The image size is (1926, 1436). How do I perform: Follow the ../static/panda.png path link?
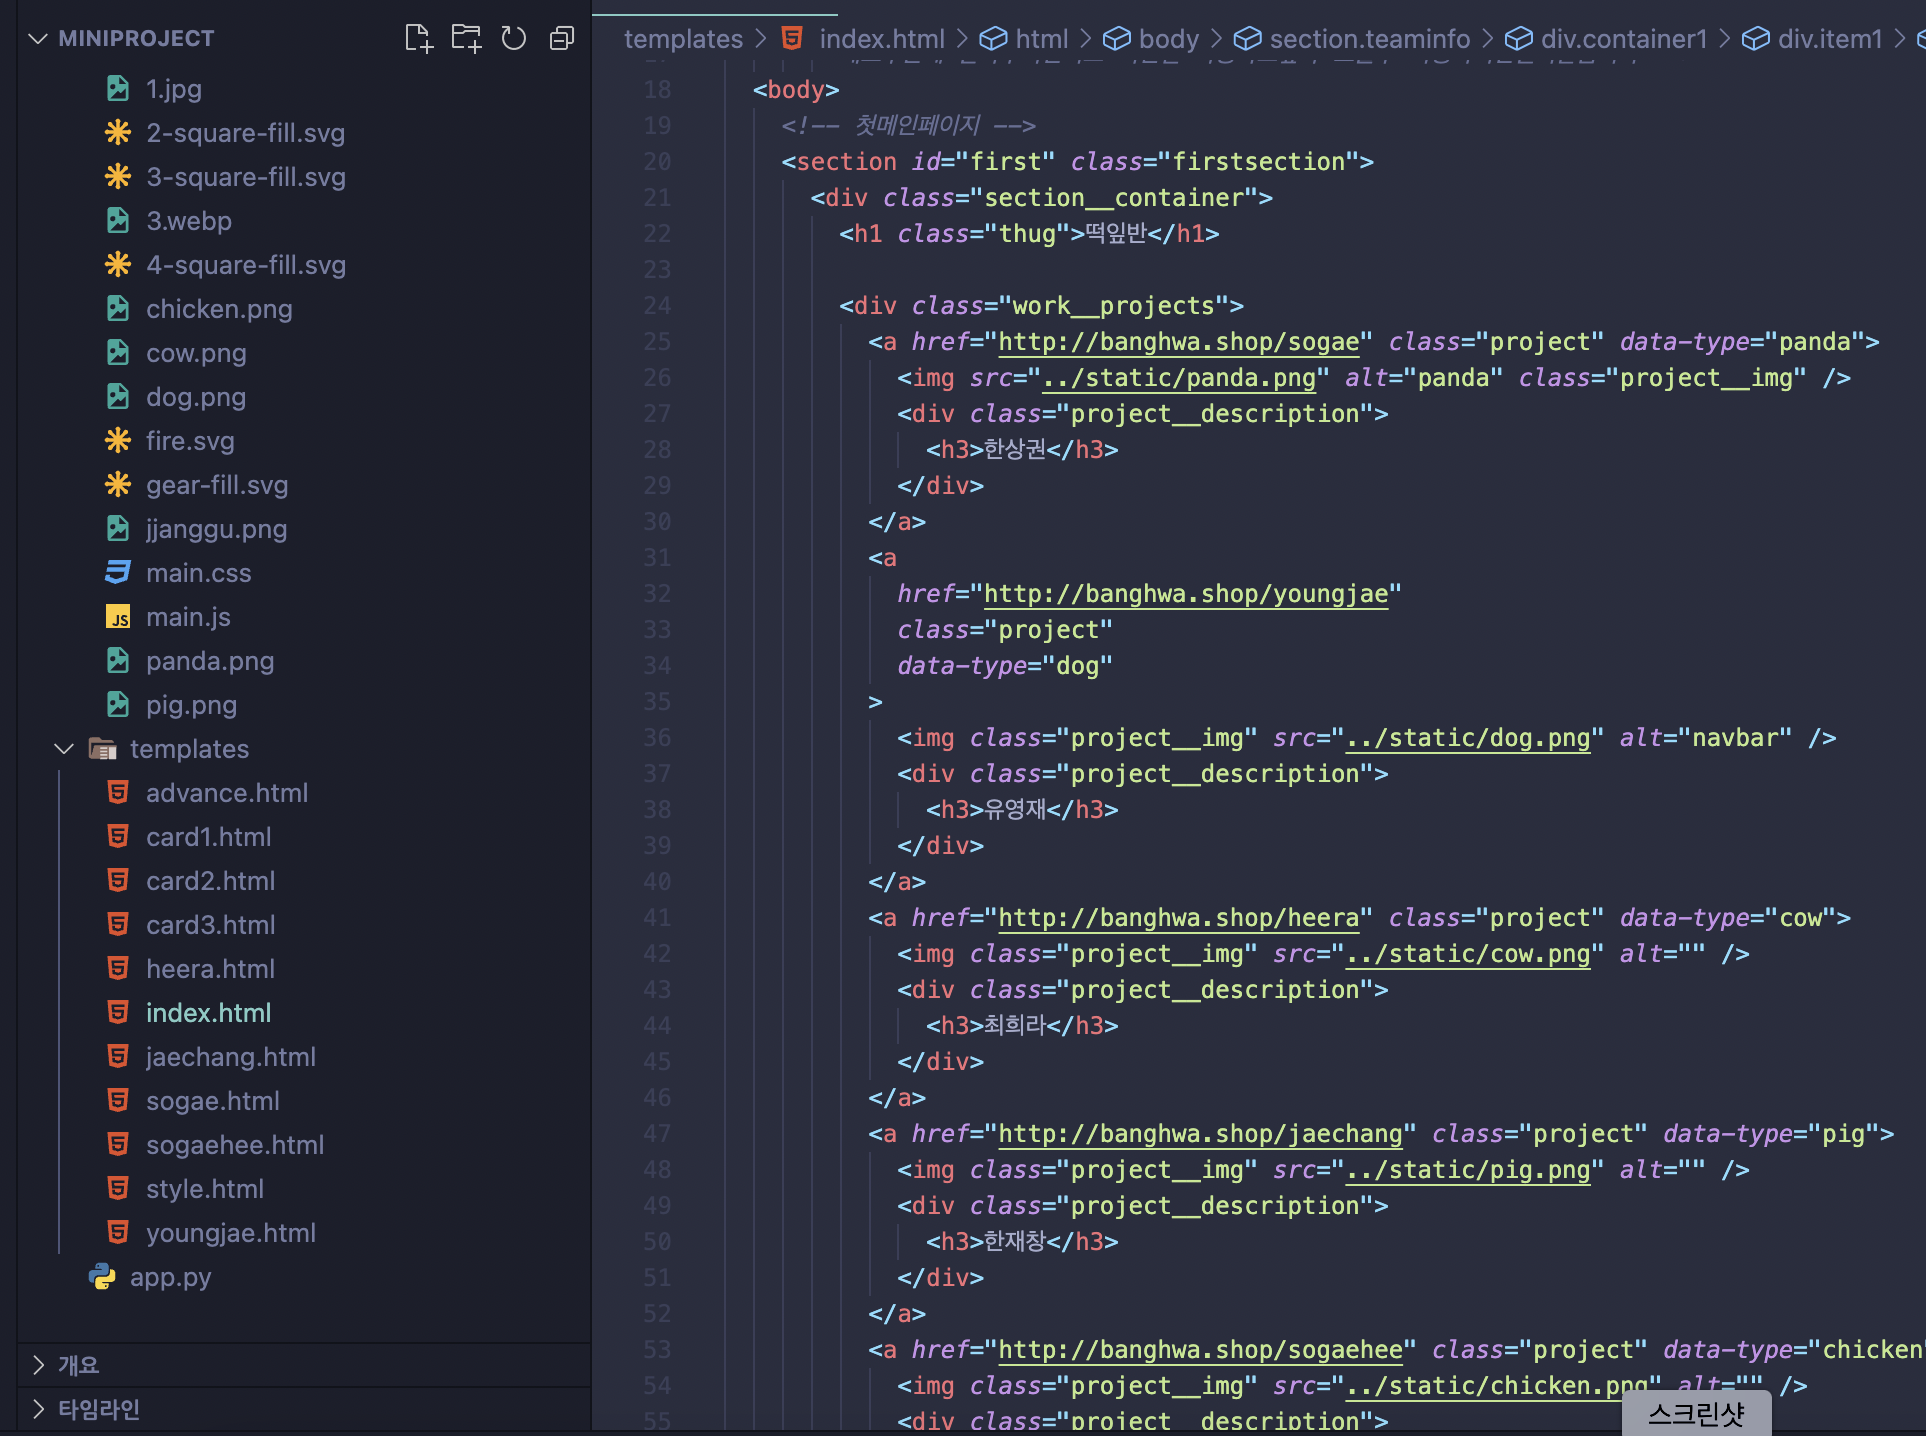pos(1179,378)
